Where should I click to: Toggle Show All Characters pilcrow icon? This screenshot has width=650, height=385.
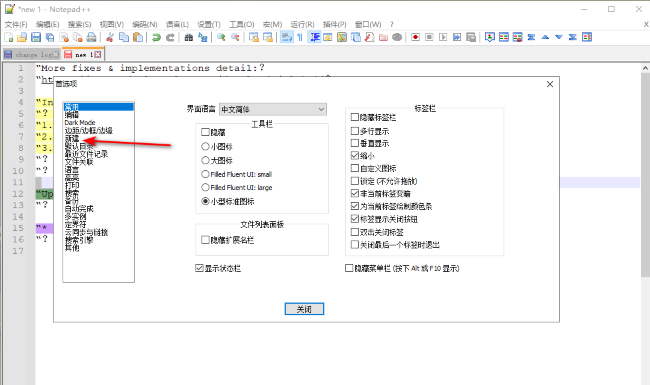pos(300,37)
